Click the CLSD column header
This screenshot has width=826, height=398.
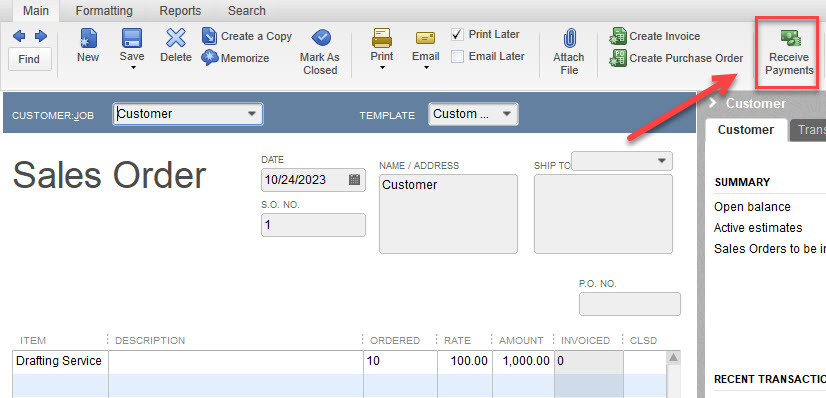[644, 341]
